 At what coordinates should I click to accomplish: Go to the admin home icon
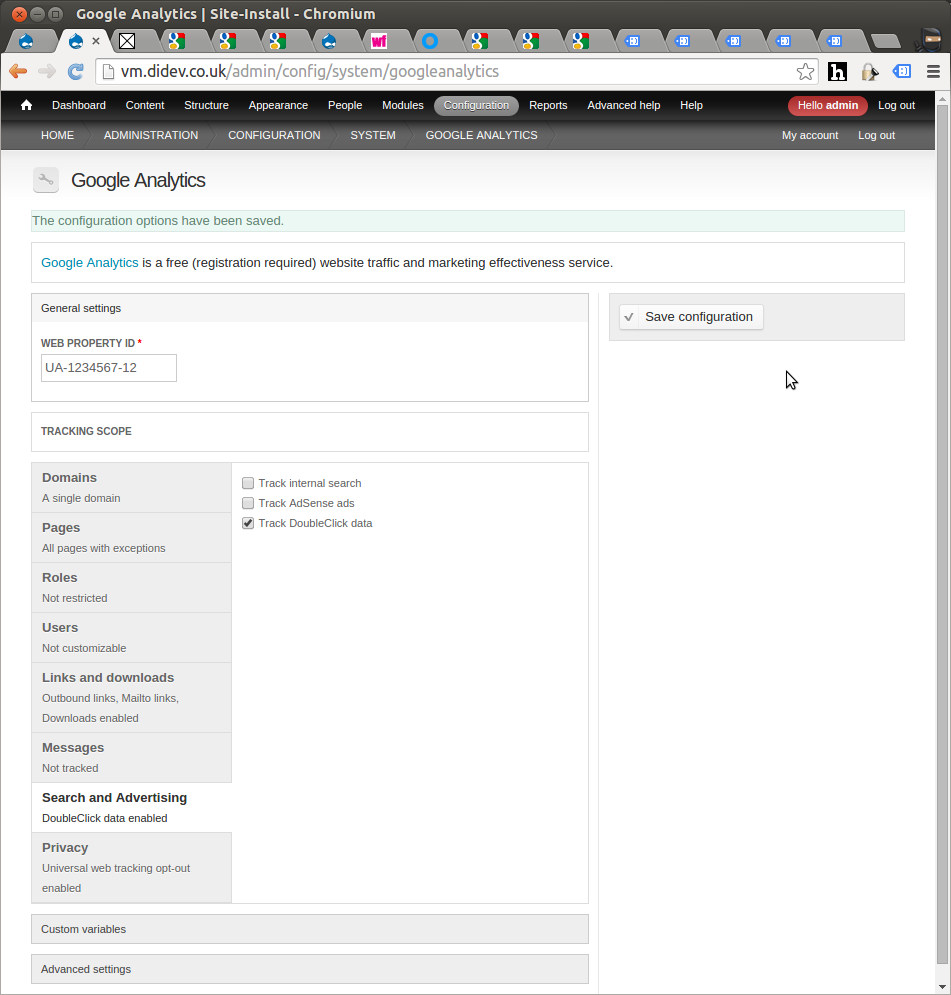[26, 105]
